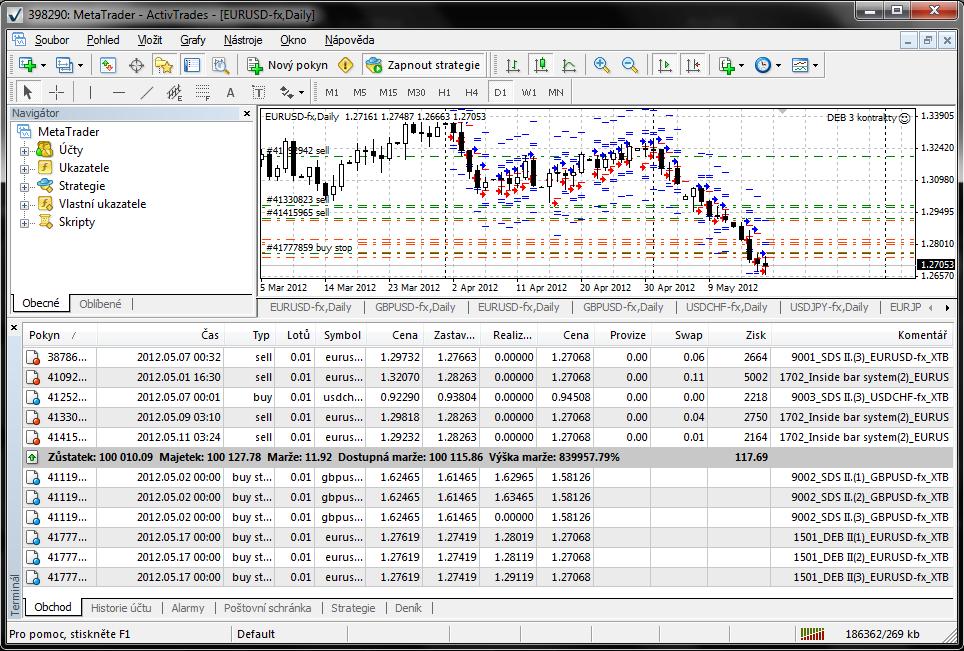Switch to H4 timeframe
The height and width of the screenshot is (651, 964).
(472, 92)
